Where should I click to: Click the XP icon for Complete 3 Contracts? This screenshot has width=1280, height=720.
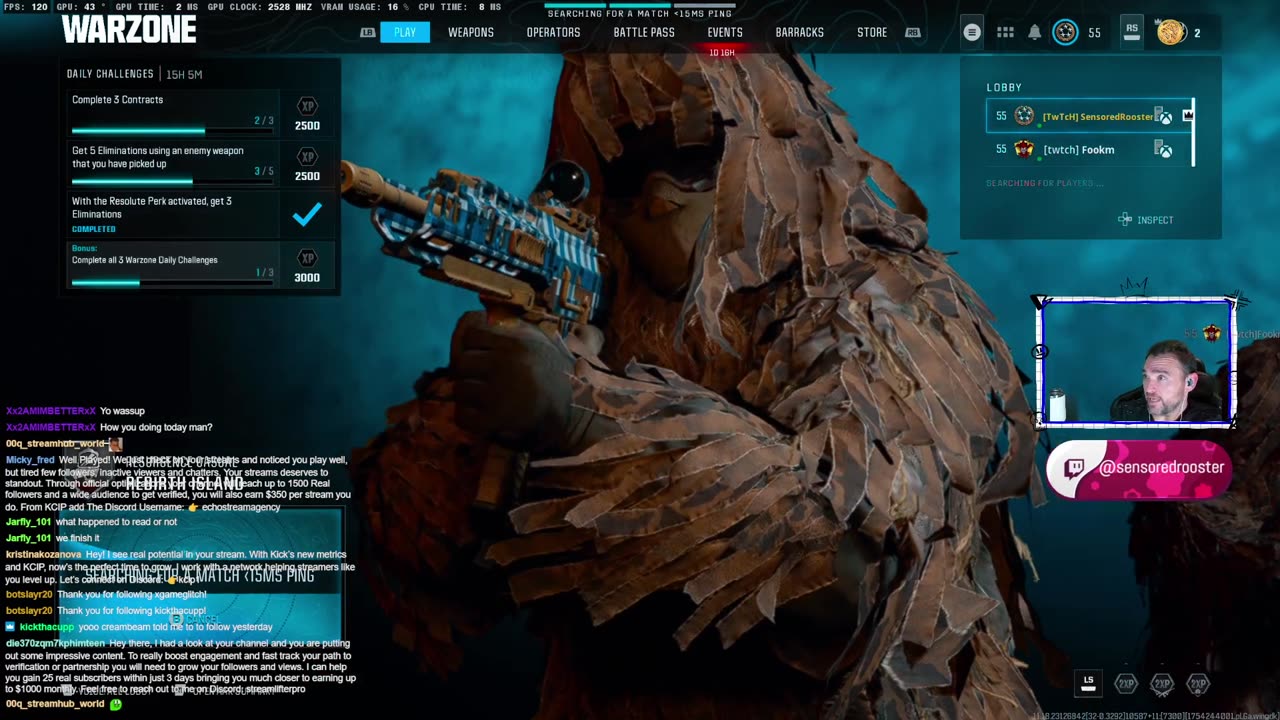pos(307,105)
